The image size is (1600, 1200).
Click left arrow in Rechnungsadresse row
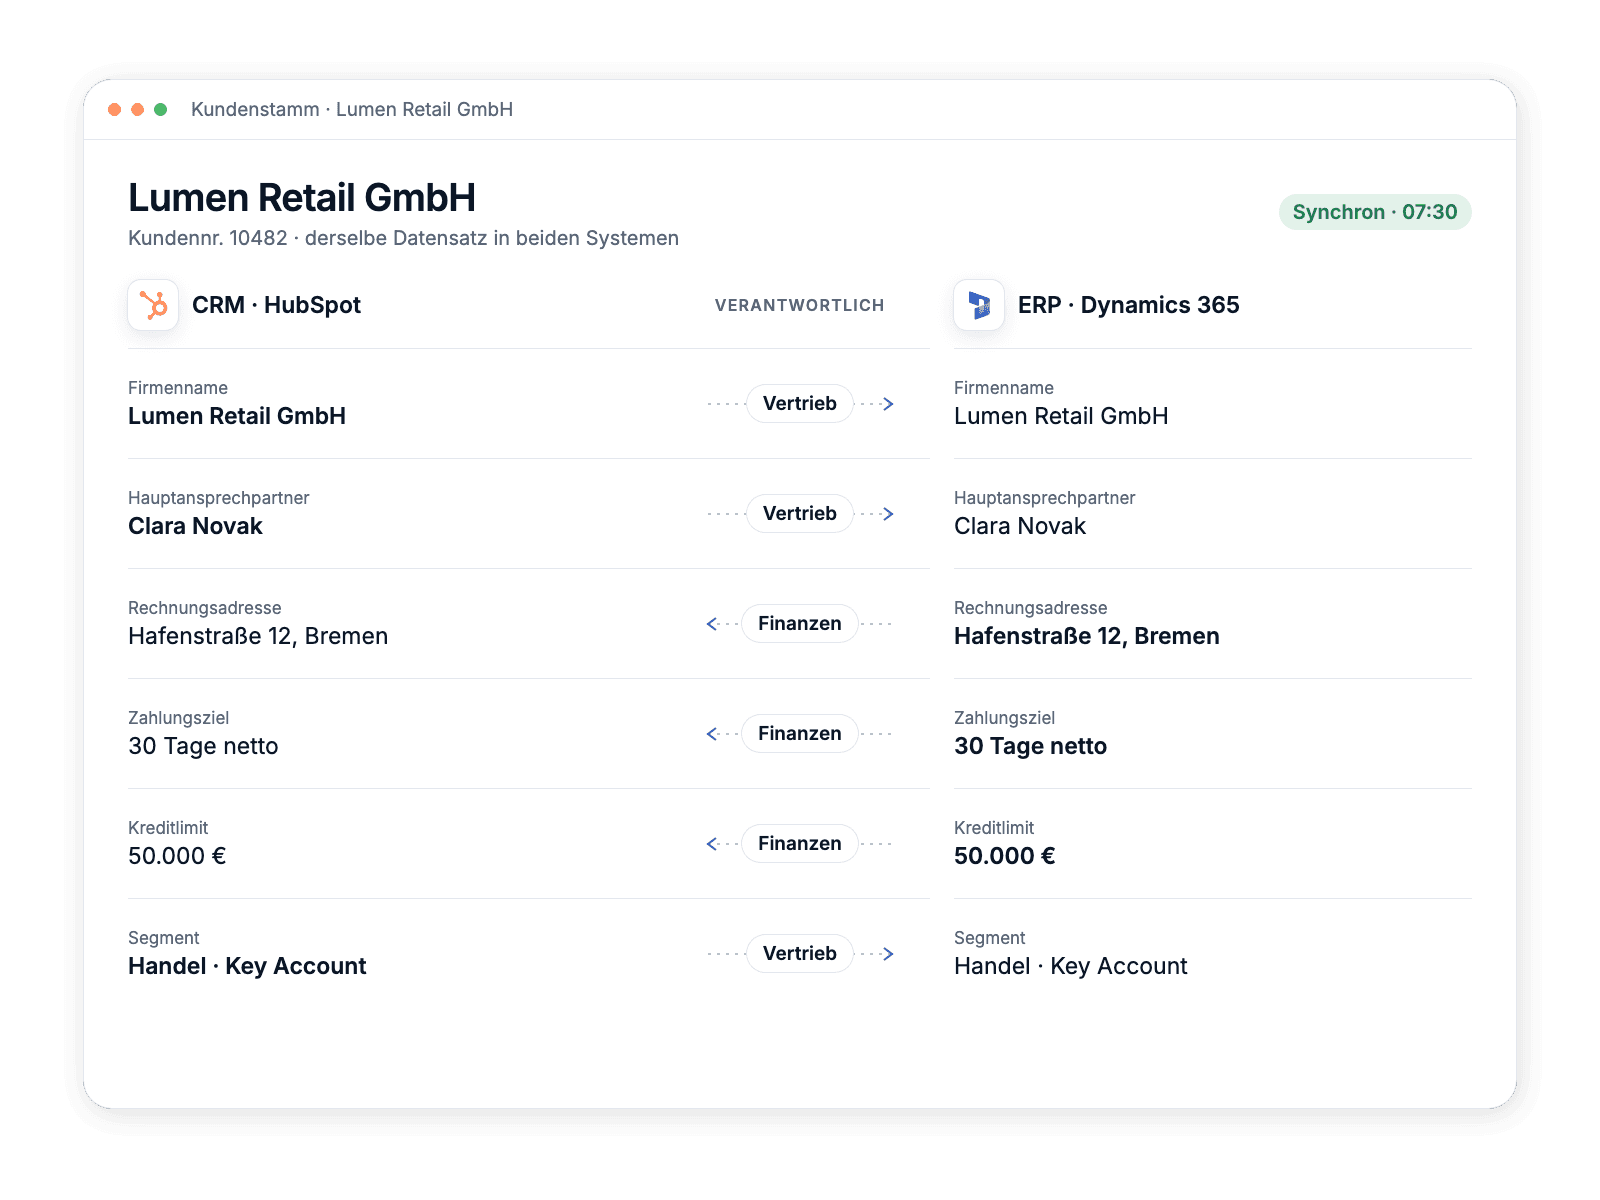[713, 624]
